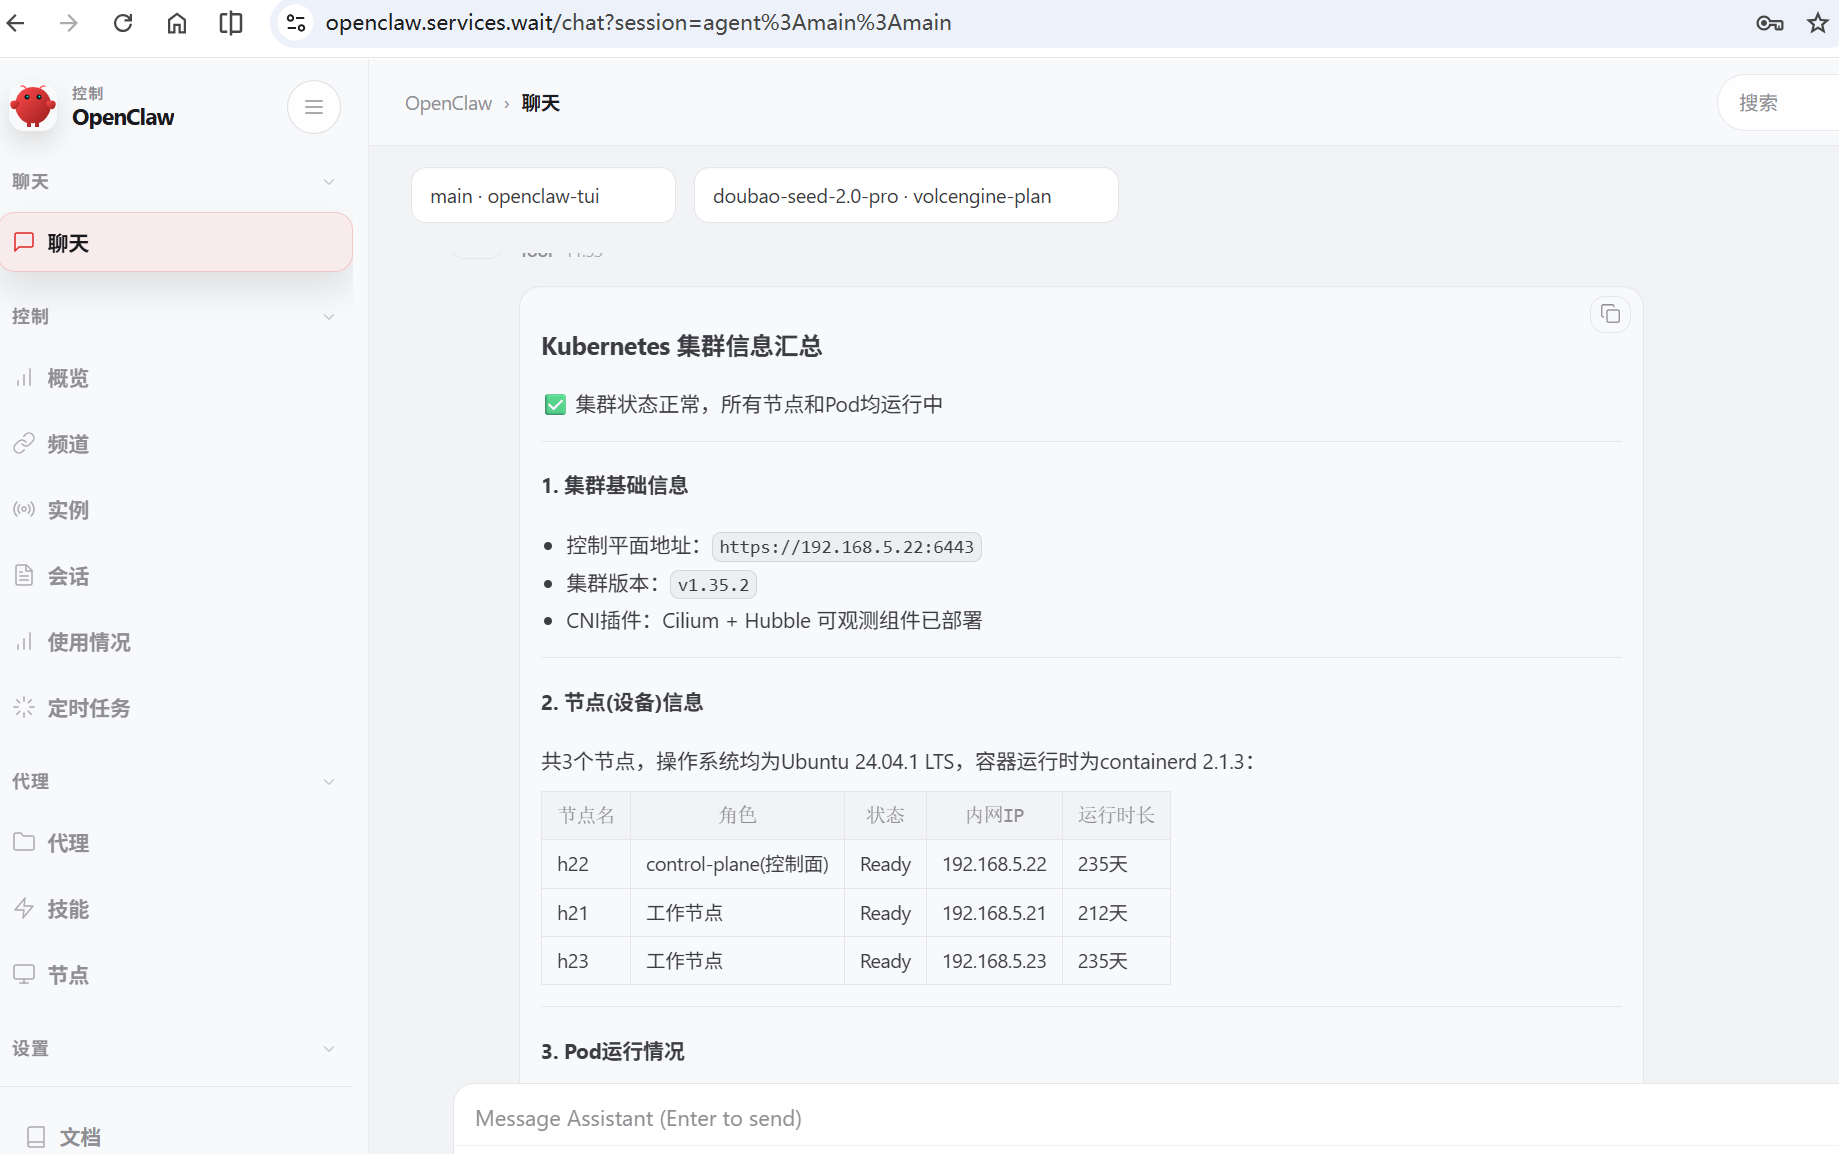Open the 节点 nodes page
The image size is (1839, 1154).
(x=67, y=975)
